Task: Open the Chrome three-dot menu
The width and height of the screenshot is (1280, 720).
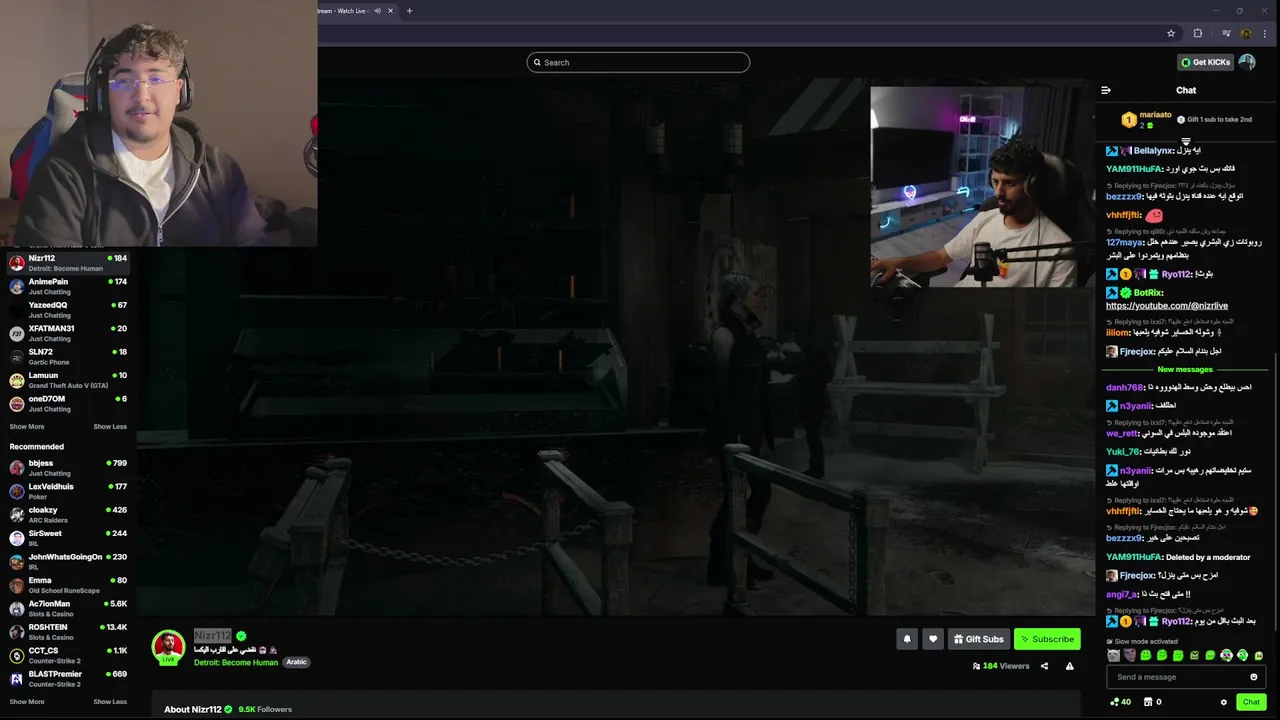Action: 1265,33
